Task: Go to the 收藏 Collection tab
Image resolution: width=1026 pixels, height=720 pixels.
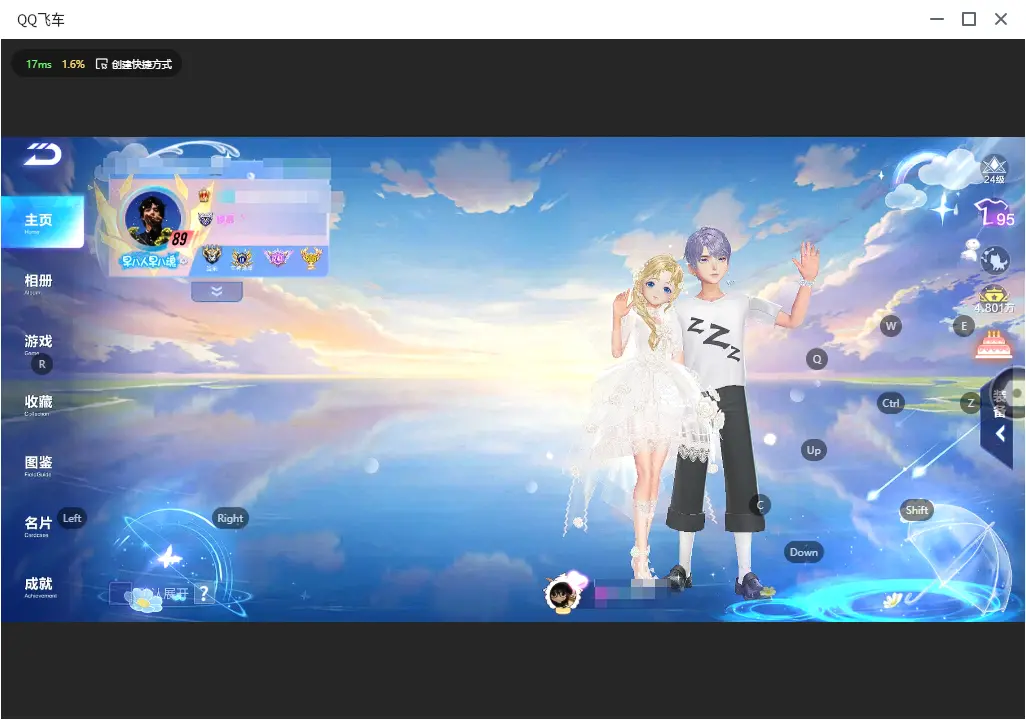Action: pyautogui.click(x=38, y=404)
